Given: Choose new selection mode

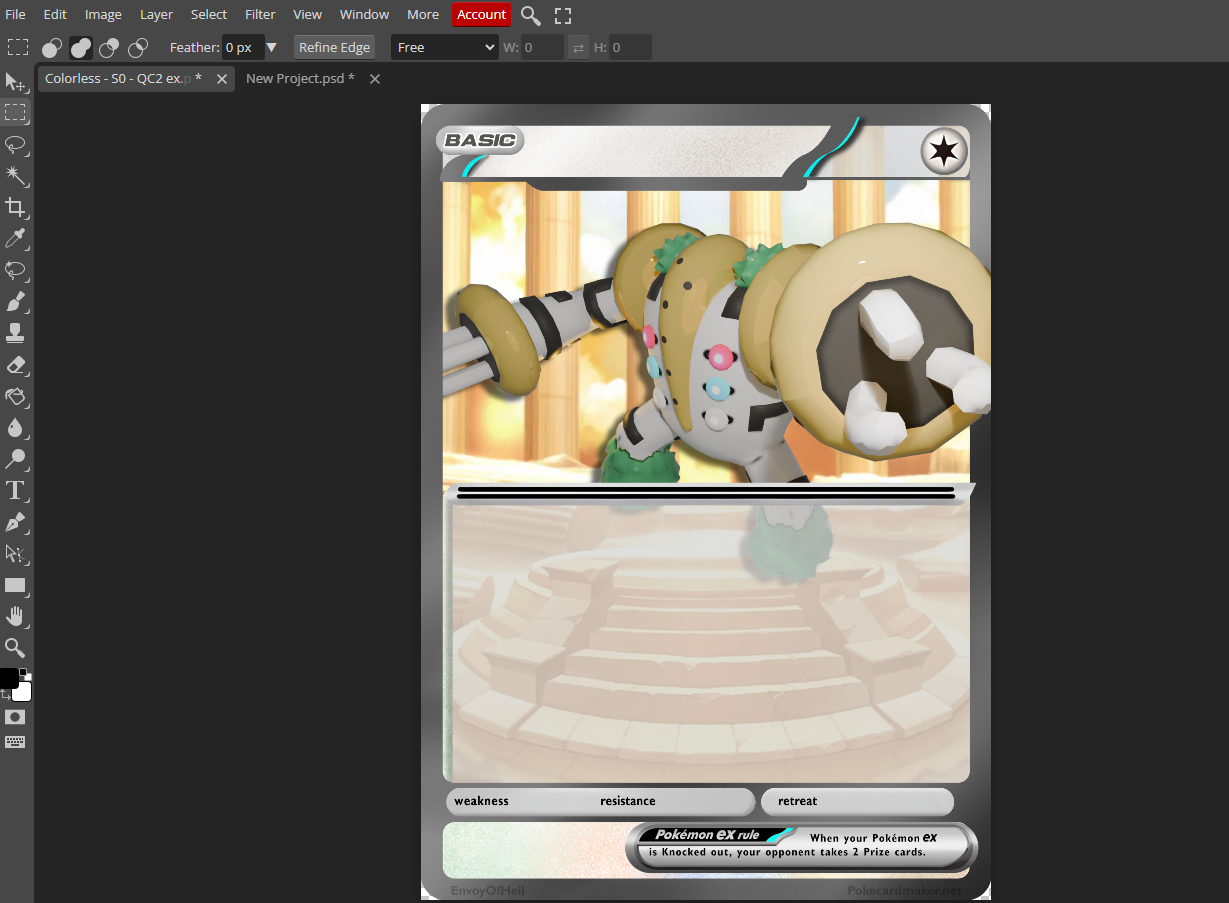Looking at the screenshot, I should [52, 47].
